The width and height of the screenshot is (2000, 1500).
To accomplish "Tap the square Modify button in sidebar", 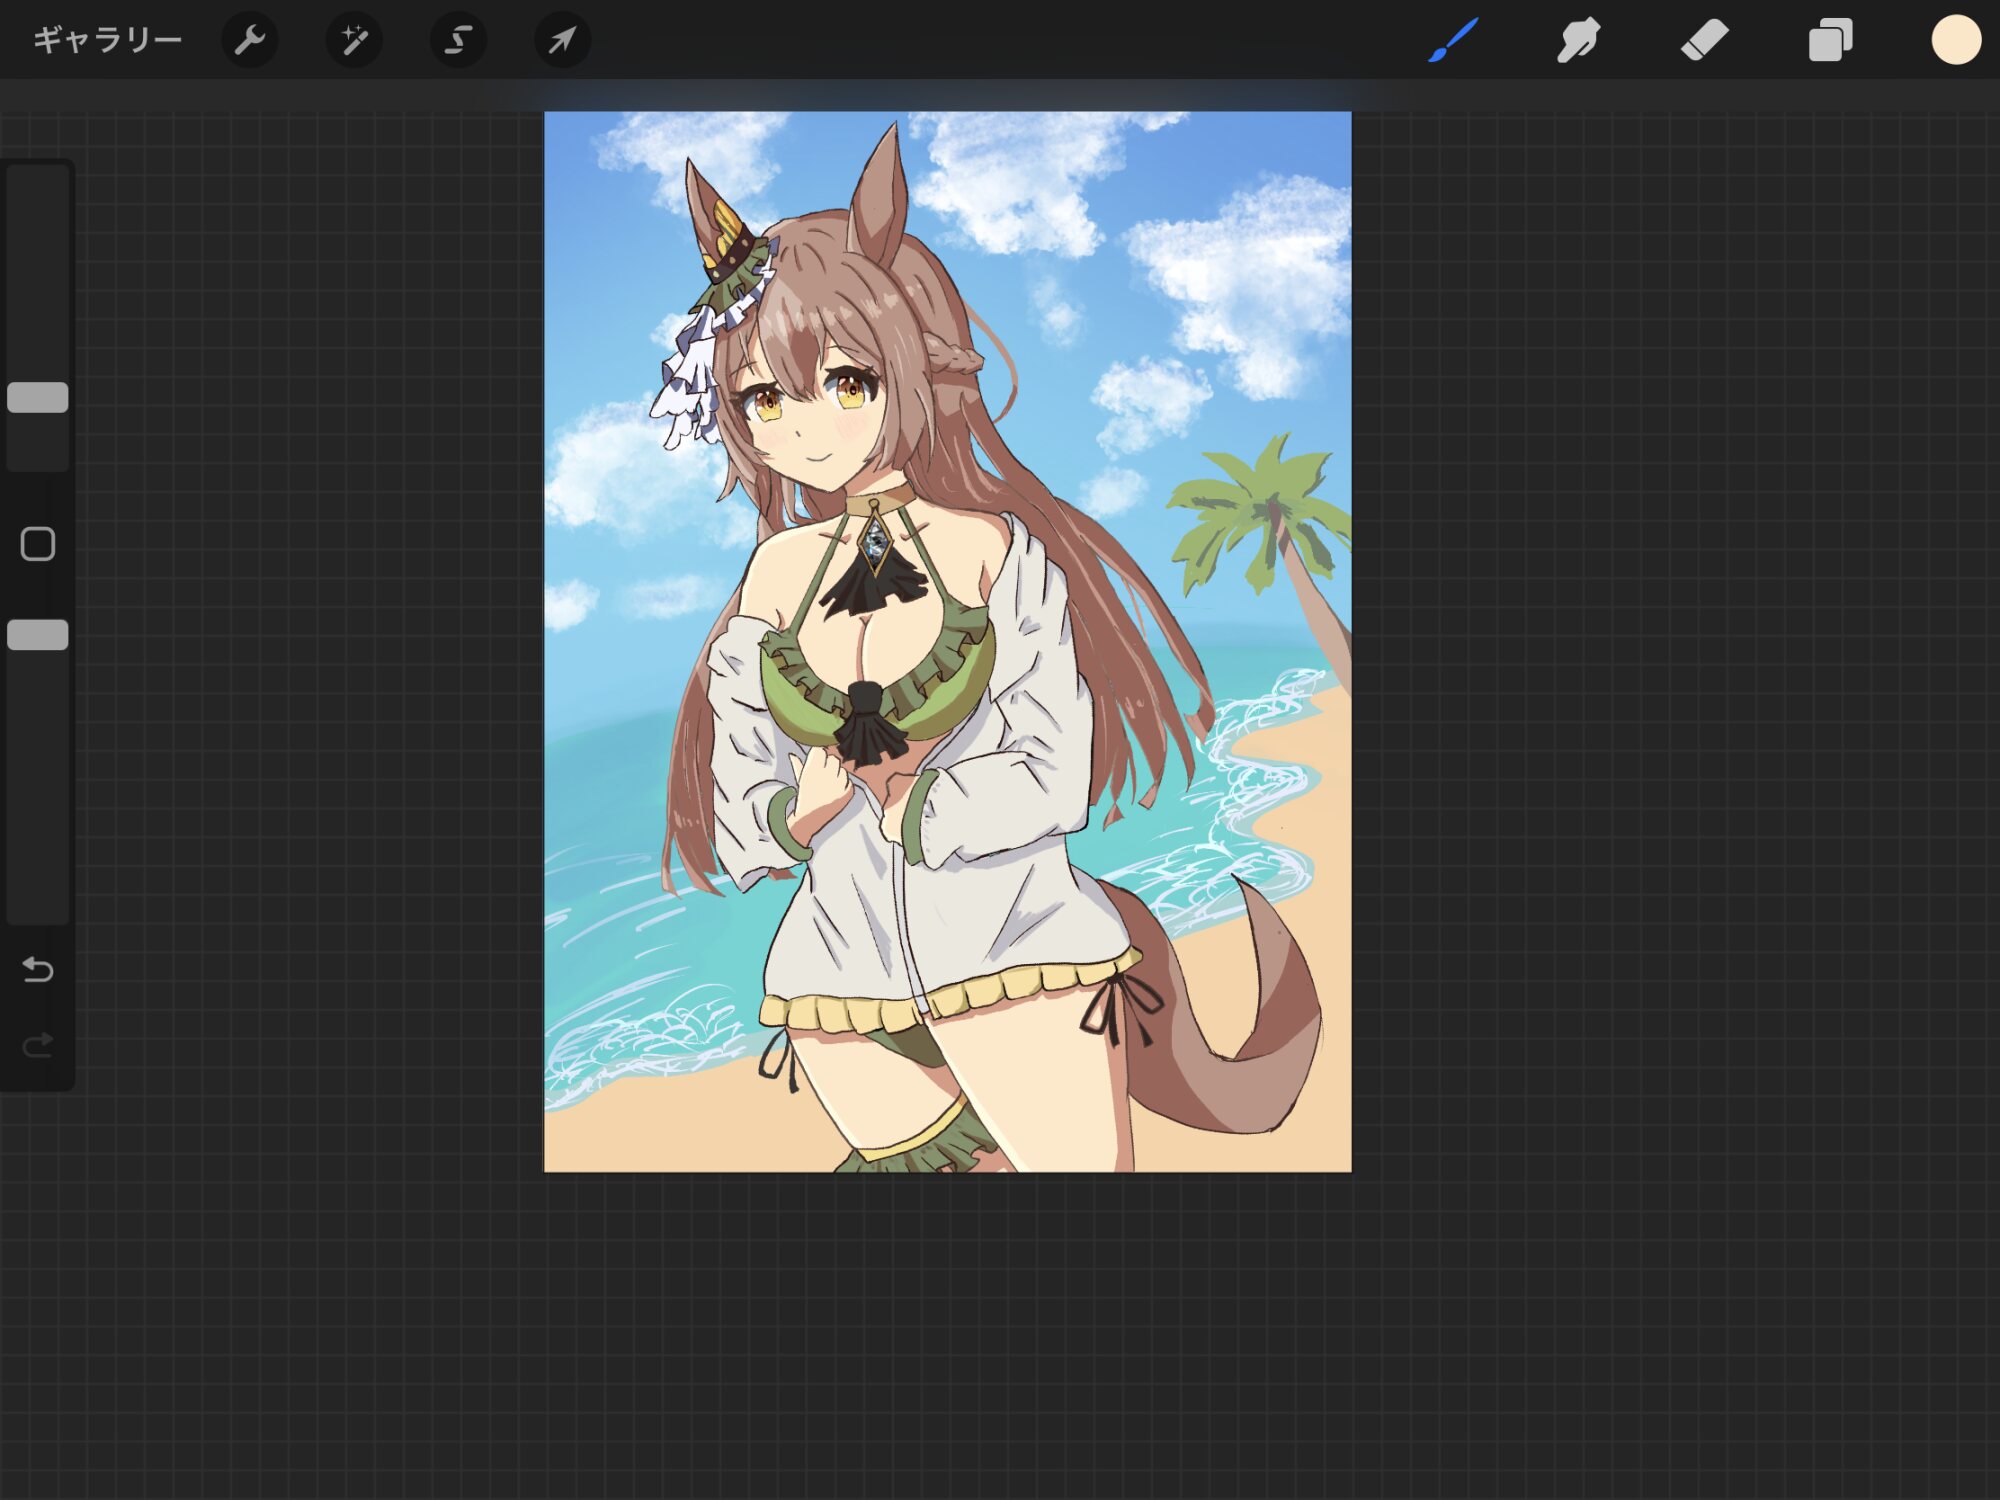I will [x=38, y=544].
